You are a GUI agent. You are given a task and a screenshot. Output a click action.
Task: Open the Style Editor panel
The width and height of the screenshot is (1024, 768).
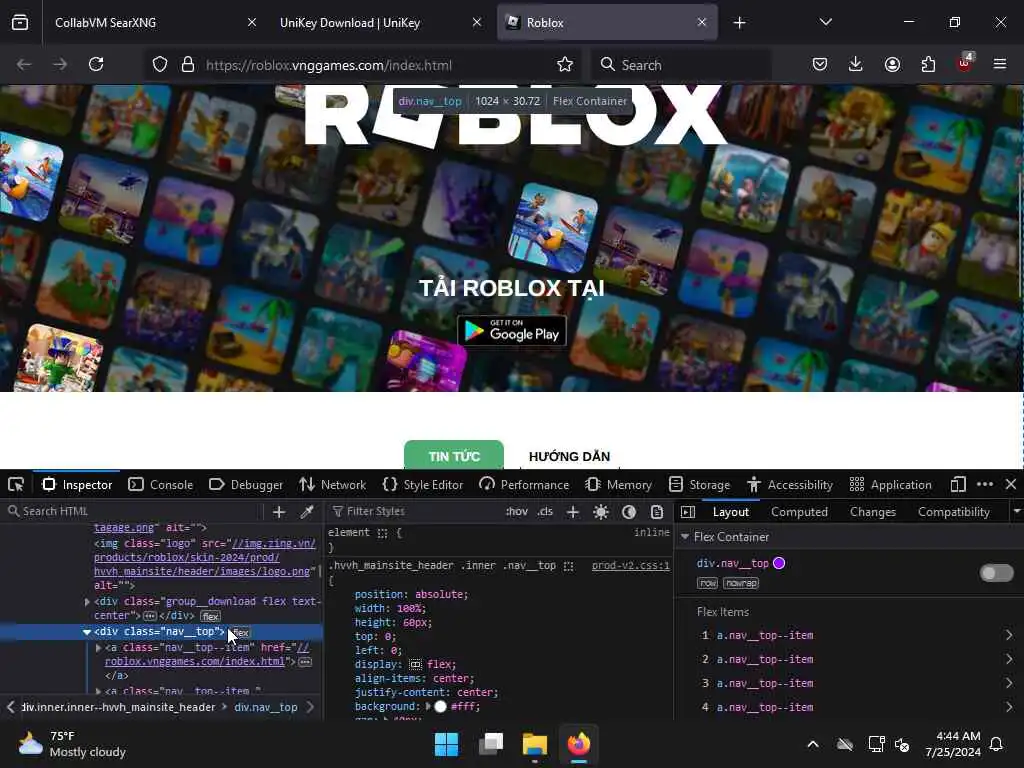pos(423,485)
